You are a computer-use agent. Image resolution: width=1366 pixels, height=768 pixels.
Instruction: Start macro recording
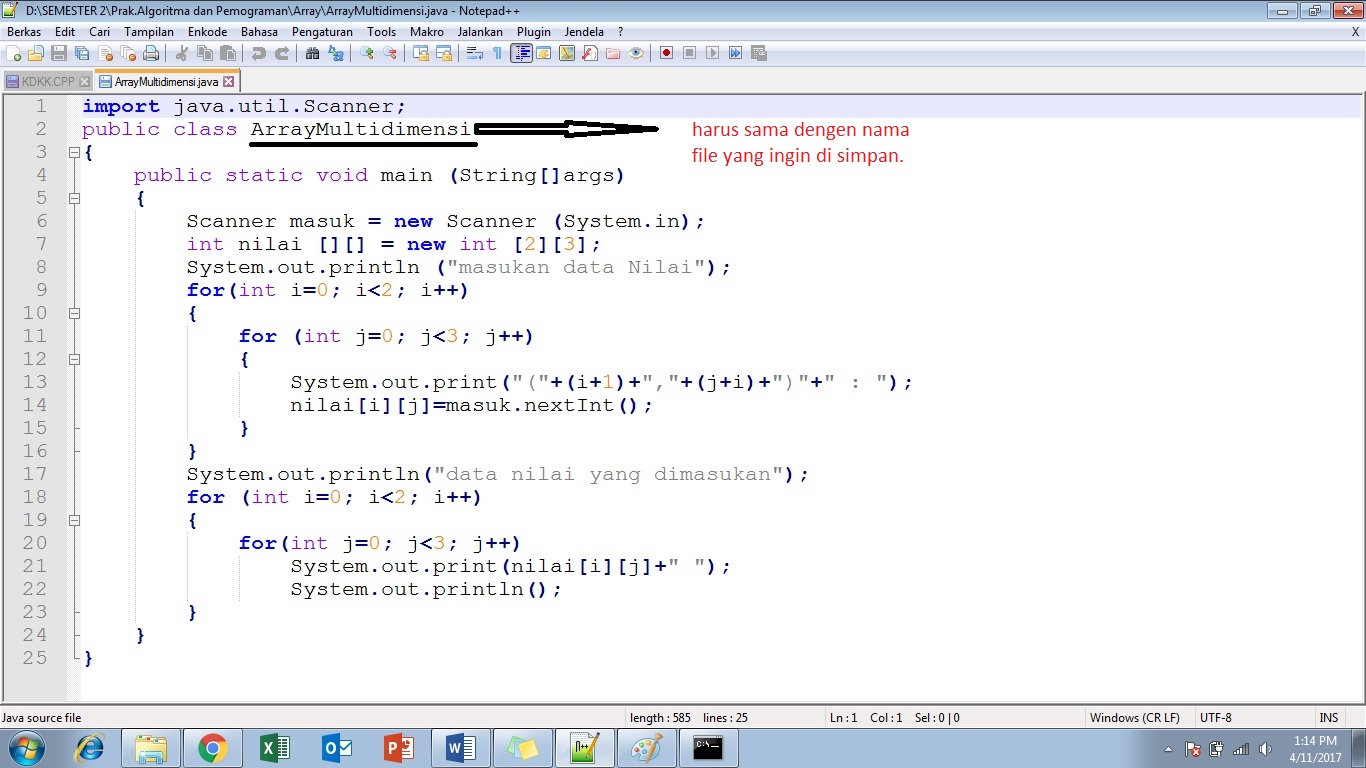tap(665, 52)
